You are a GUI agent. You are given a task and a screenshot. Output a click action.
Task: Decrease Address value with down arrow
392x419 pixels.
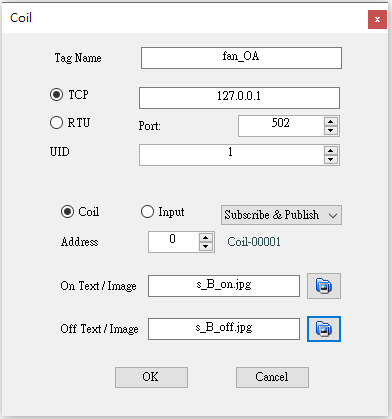point(206,246)
